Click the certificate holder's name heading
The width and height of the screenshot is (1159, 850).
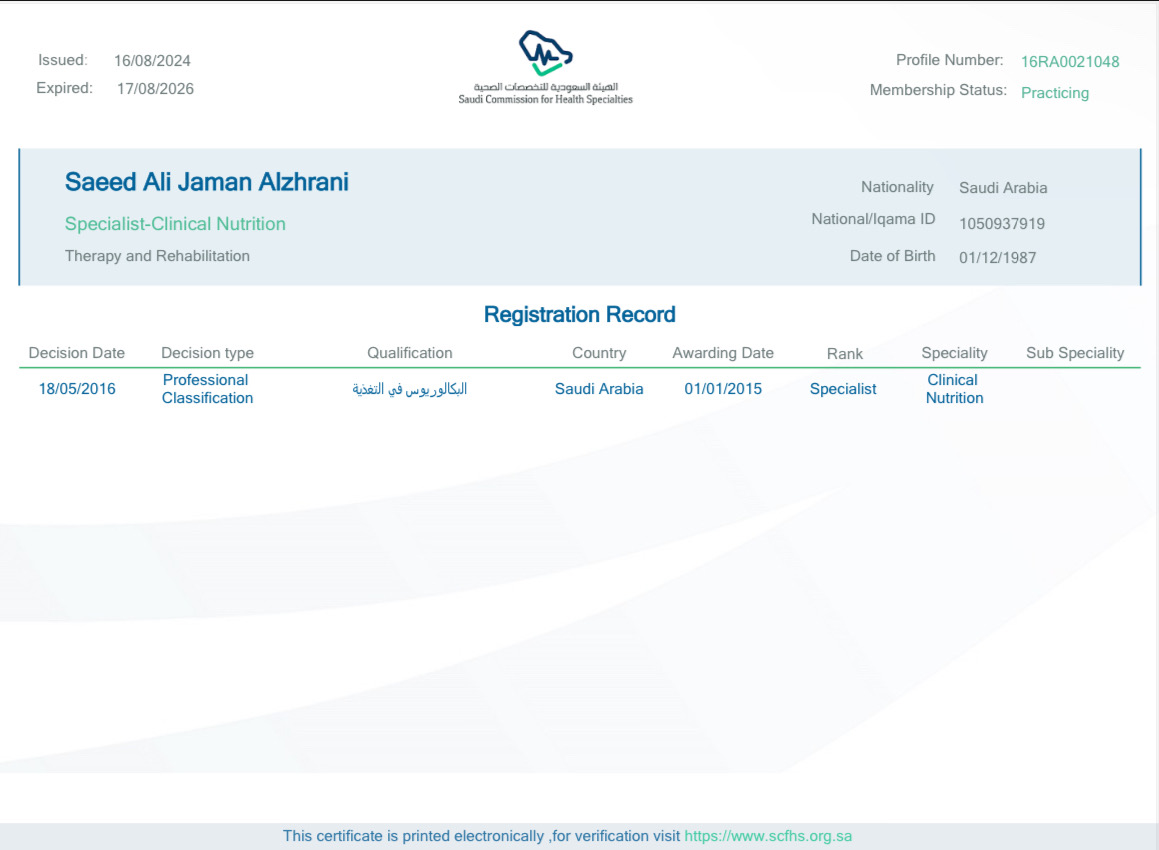[207, 183]
